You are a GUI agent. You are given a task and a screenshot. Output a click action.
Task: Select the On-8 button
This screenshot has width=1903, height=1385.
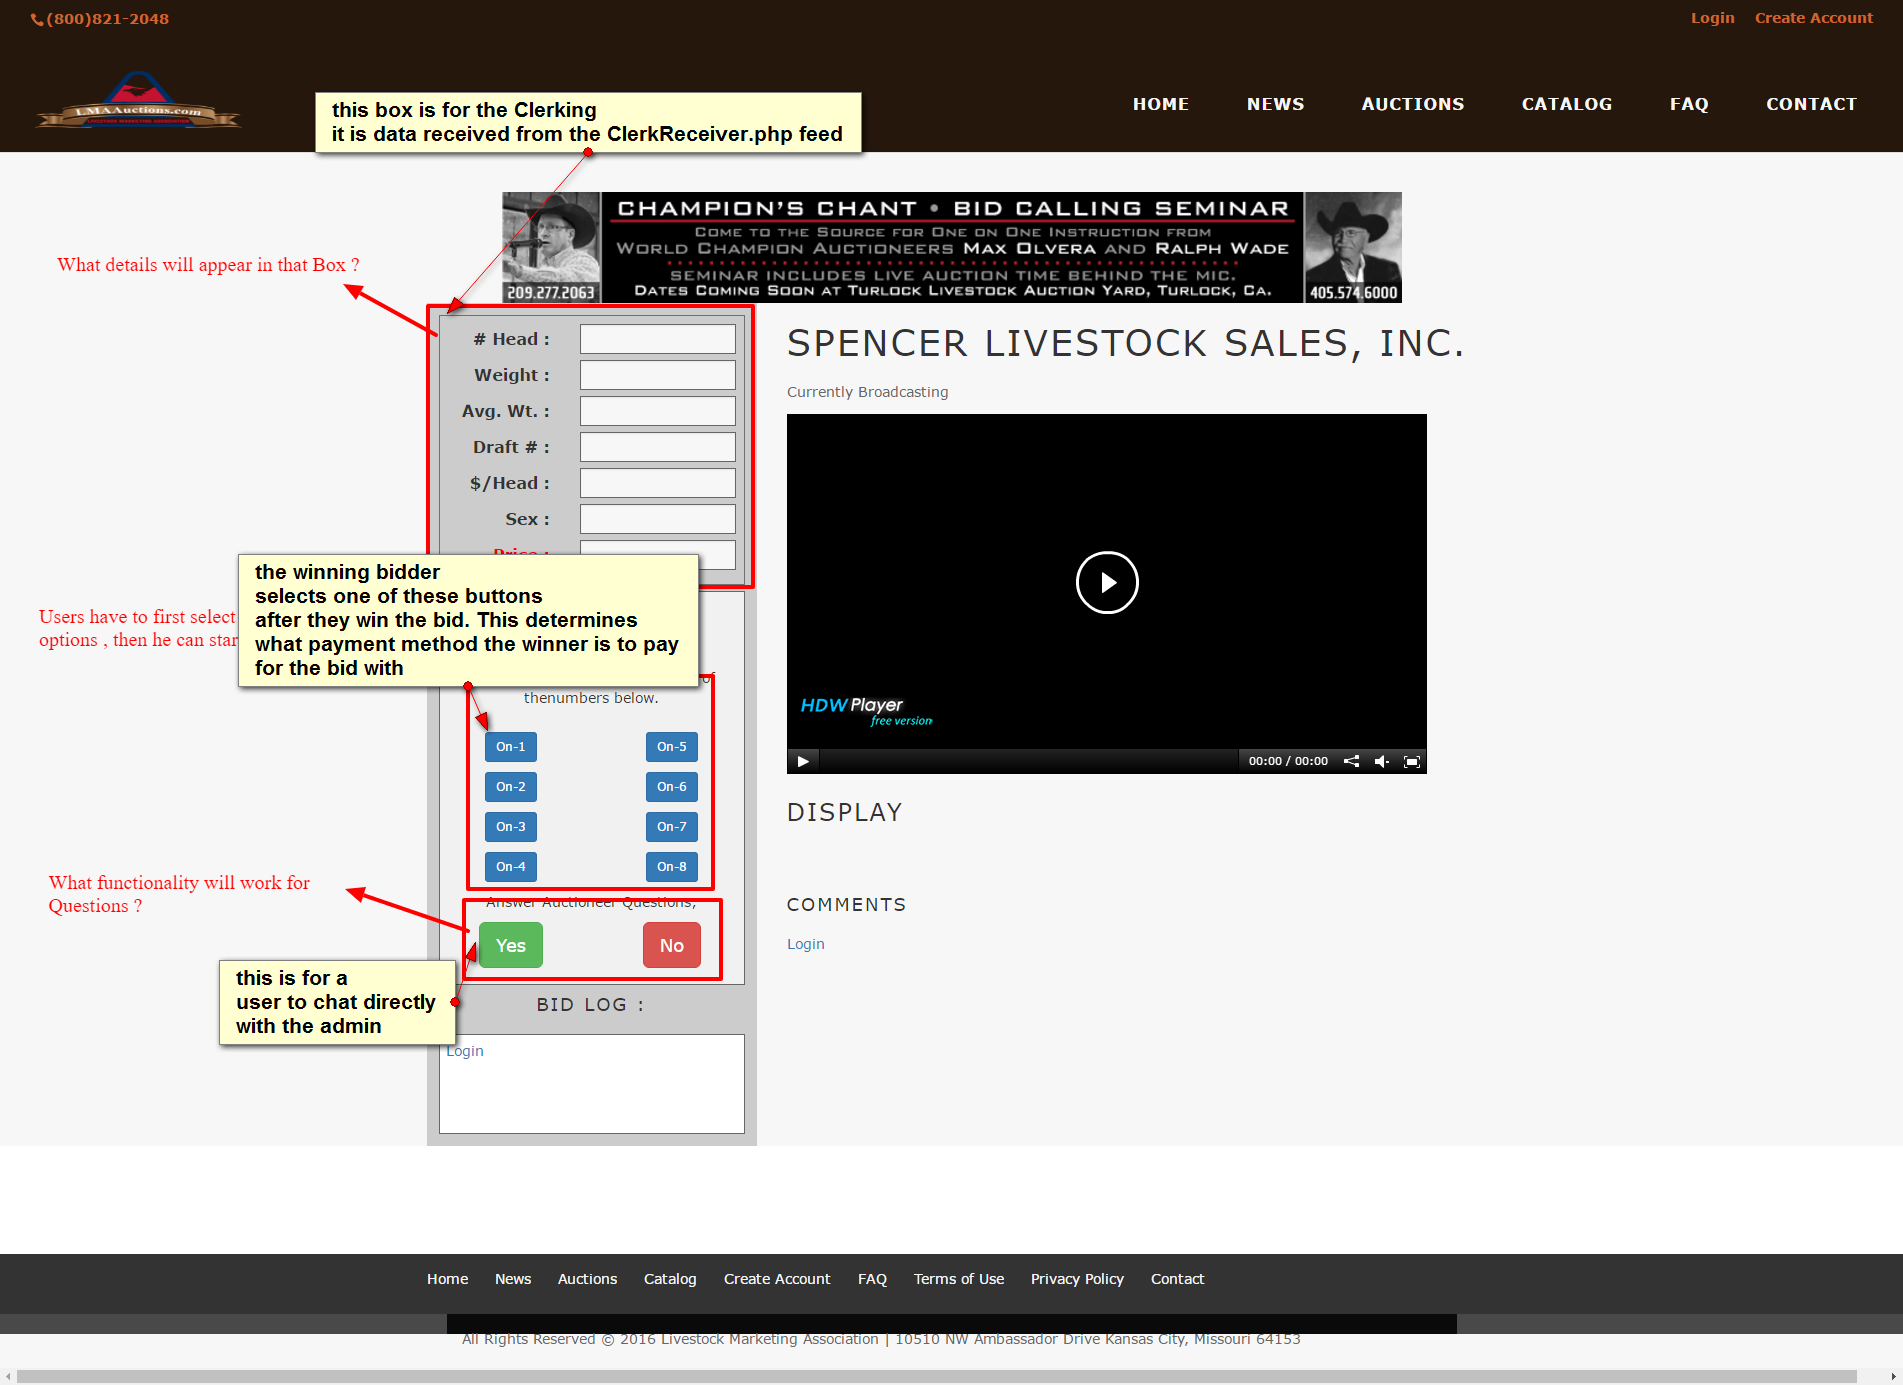coord(672,867)
